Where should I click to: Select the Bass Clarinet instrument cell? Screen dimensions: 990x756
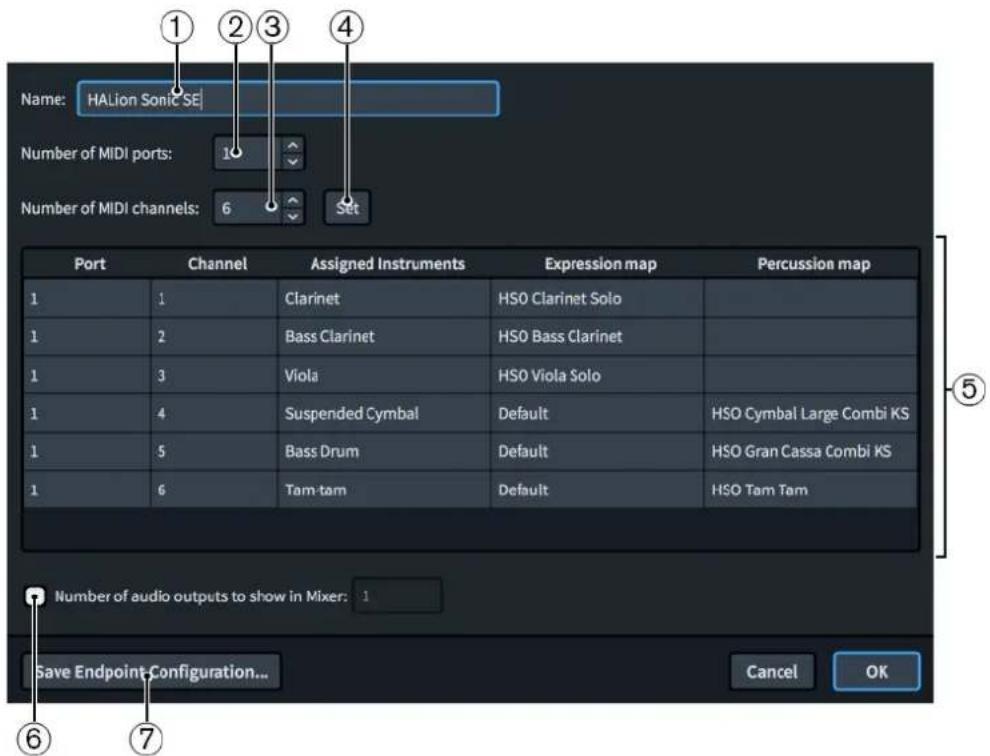(384, 336)
